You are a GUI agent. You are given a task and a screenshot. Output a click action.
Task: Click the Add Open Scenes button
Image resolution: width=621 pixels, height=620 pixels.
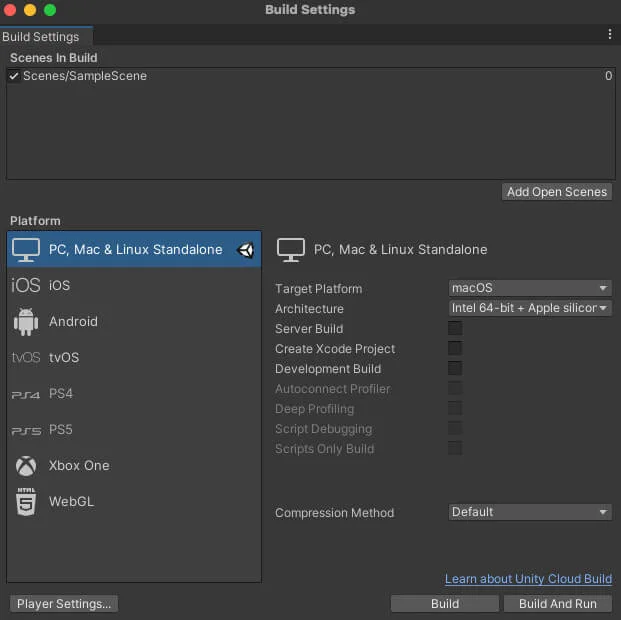click(557, 192)
